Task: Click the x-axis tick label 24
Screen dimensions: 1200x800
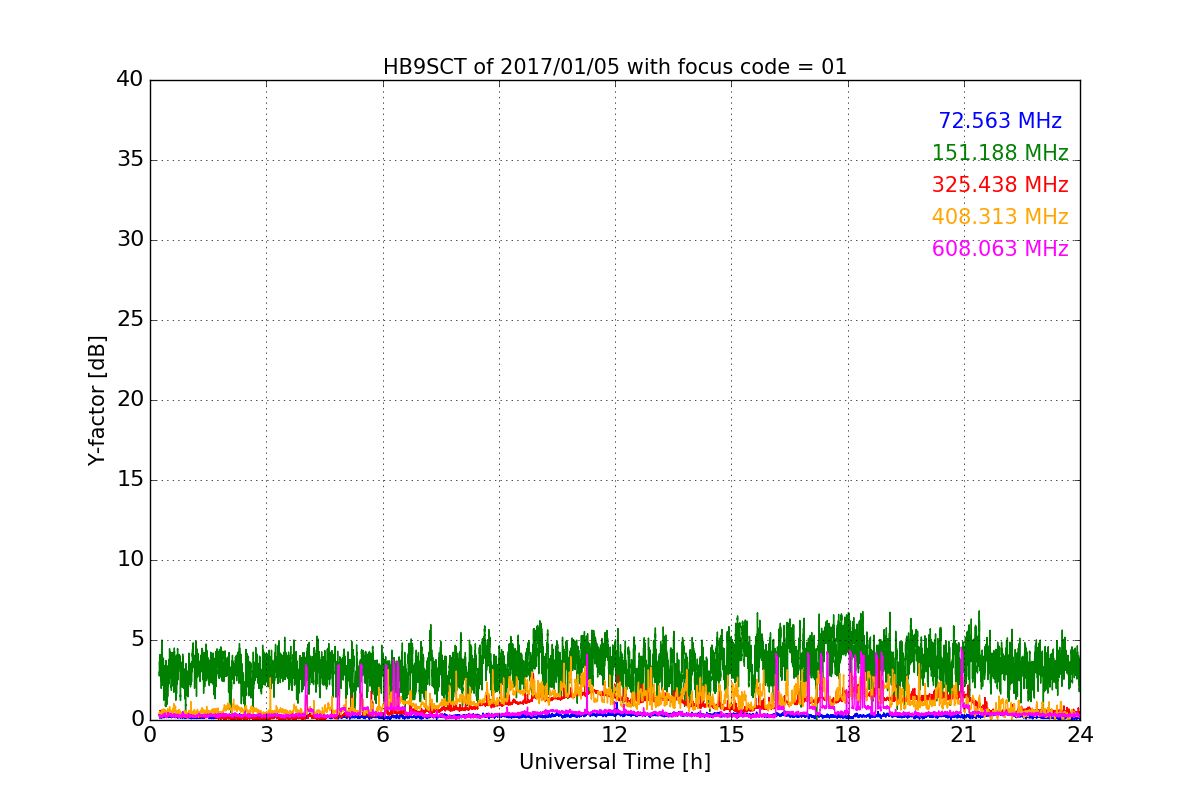Action: pos(1080,734)
